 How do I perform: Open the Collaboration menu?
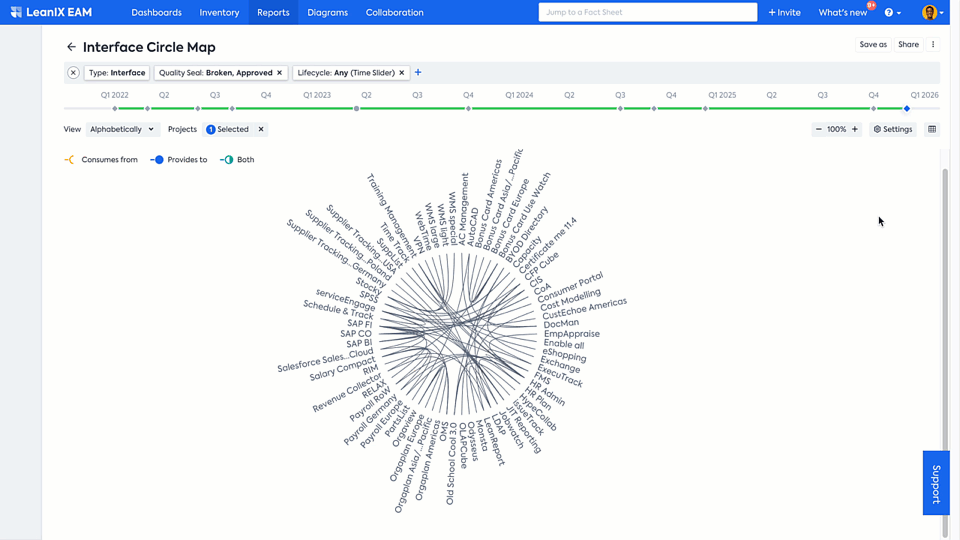394,12
